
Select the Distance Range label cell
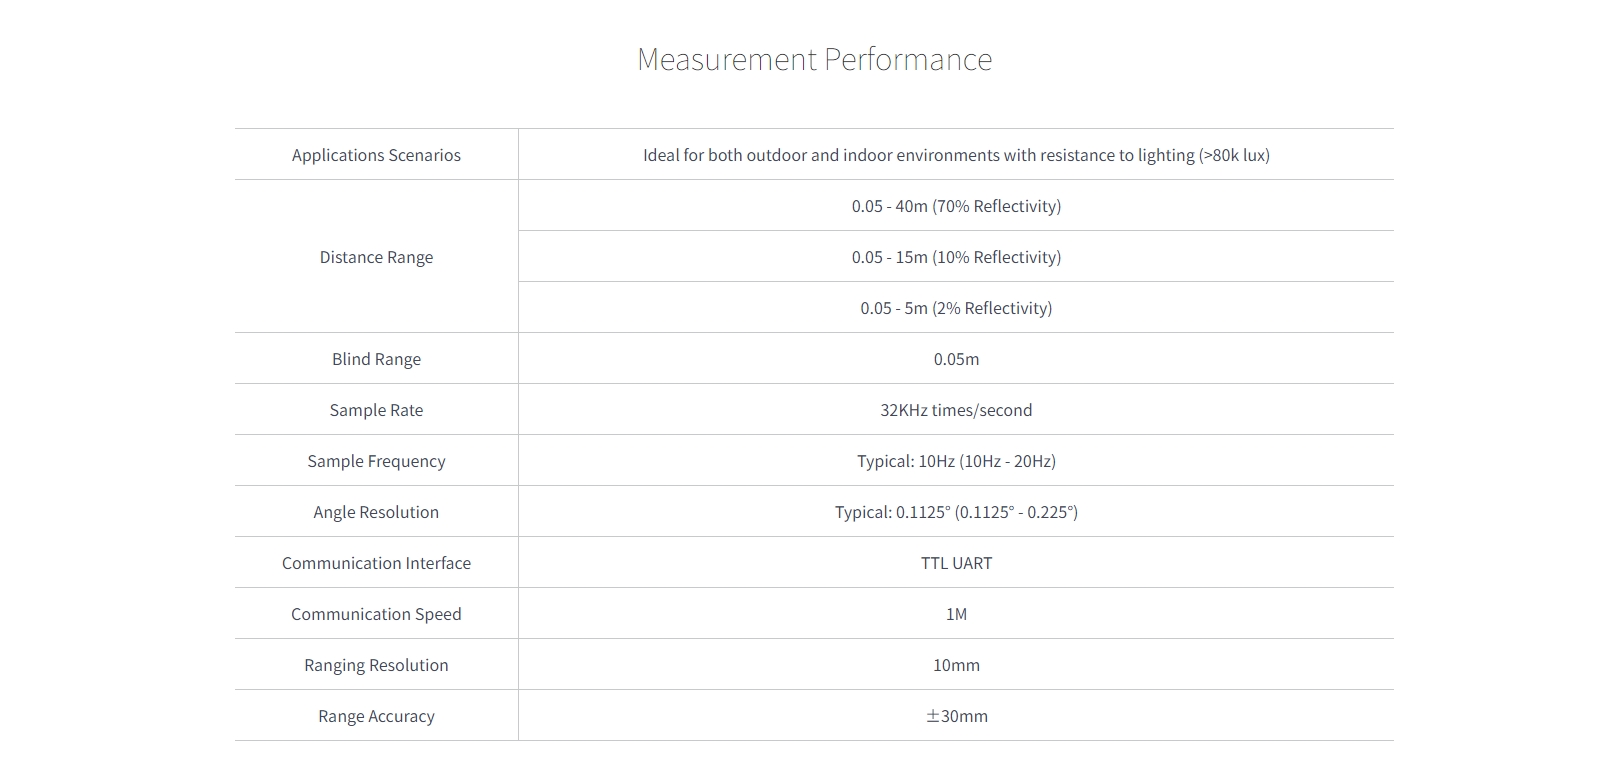pyautogui.click(x=376, y=257)
